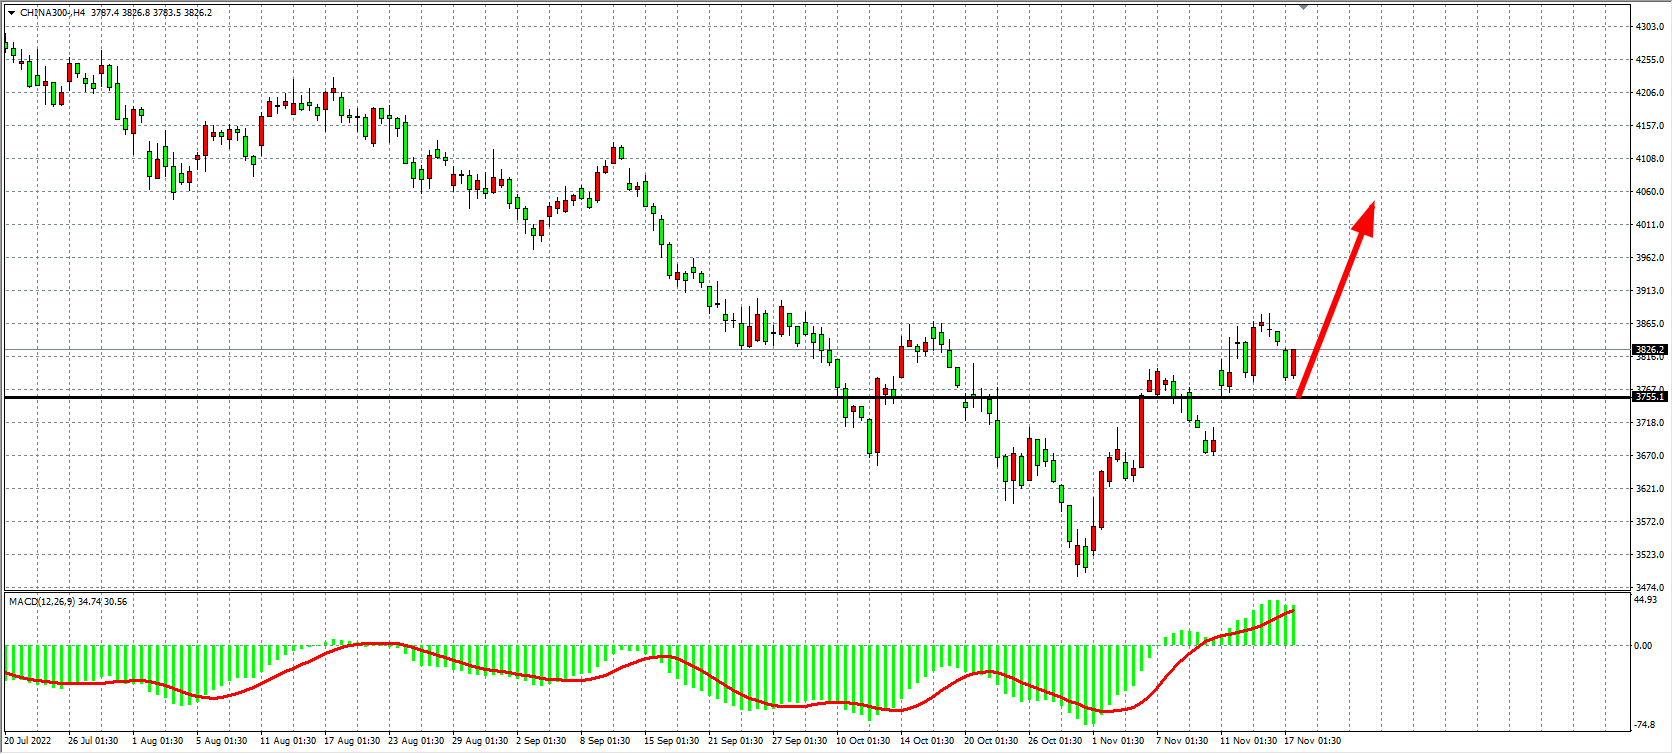
Task: Click the 3755.1 horizontal line price tag
Action: point(1649,397)
